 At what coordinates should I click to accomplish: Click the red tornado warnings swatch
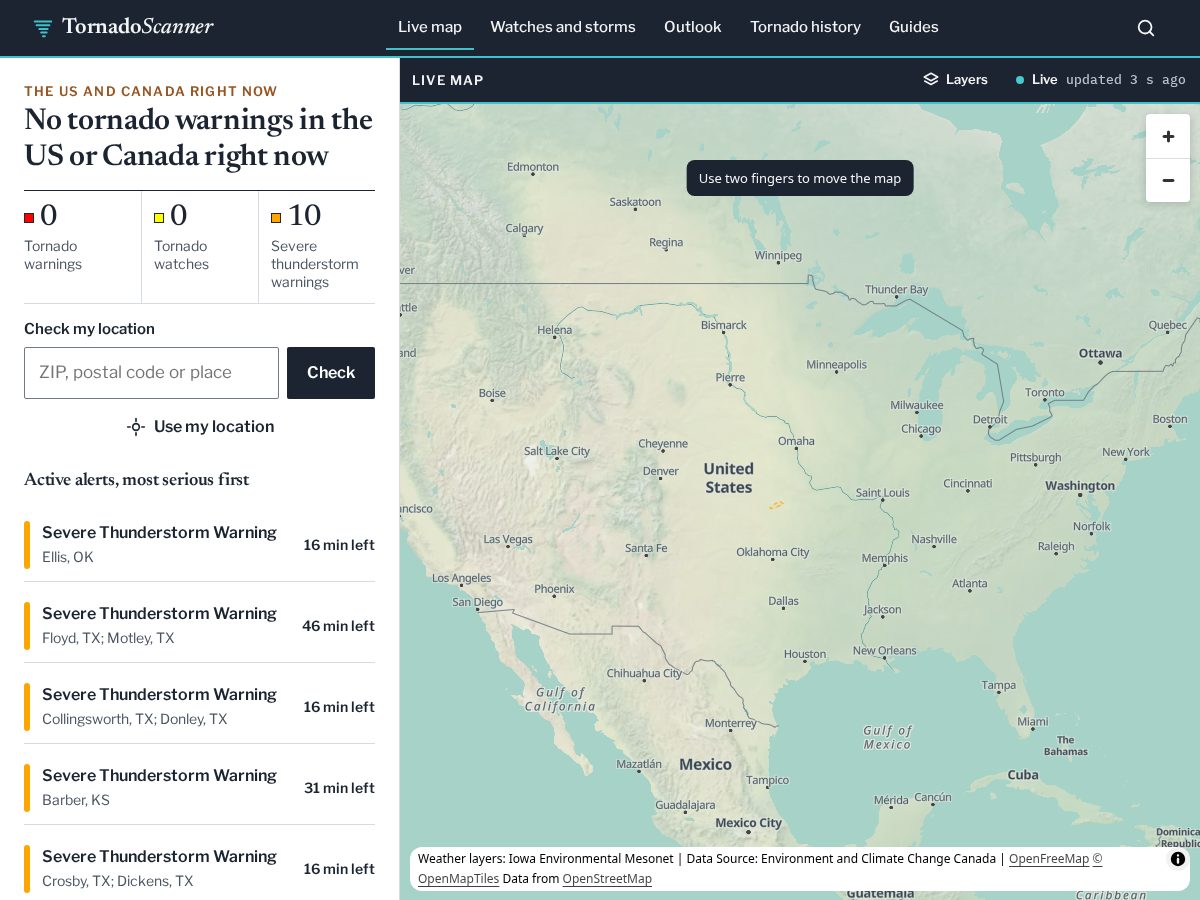pos(29,218)
